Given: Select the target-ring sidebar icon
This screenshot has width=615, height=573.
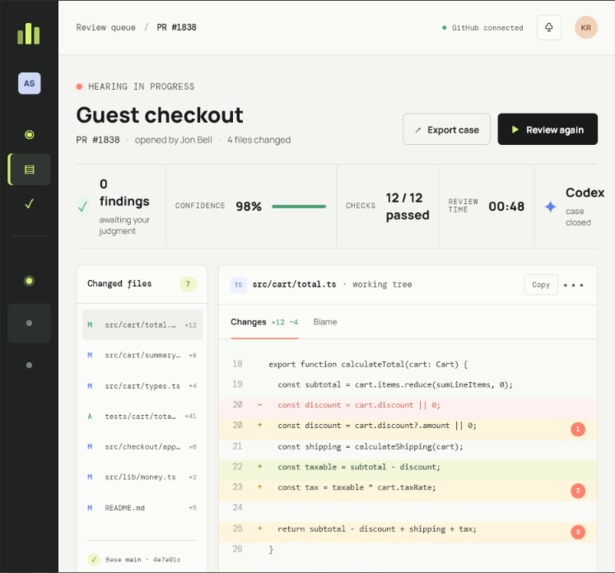Looking at the screenshot, I should tap(29, 135).
